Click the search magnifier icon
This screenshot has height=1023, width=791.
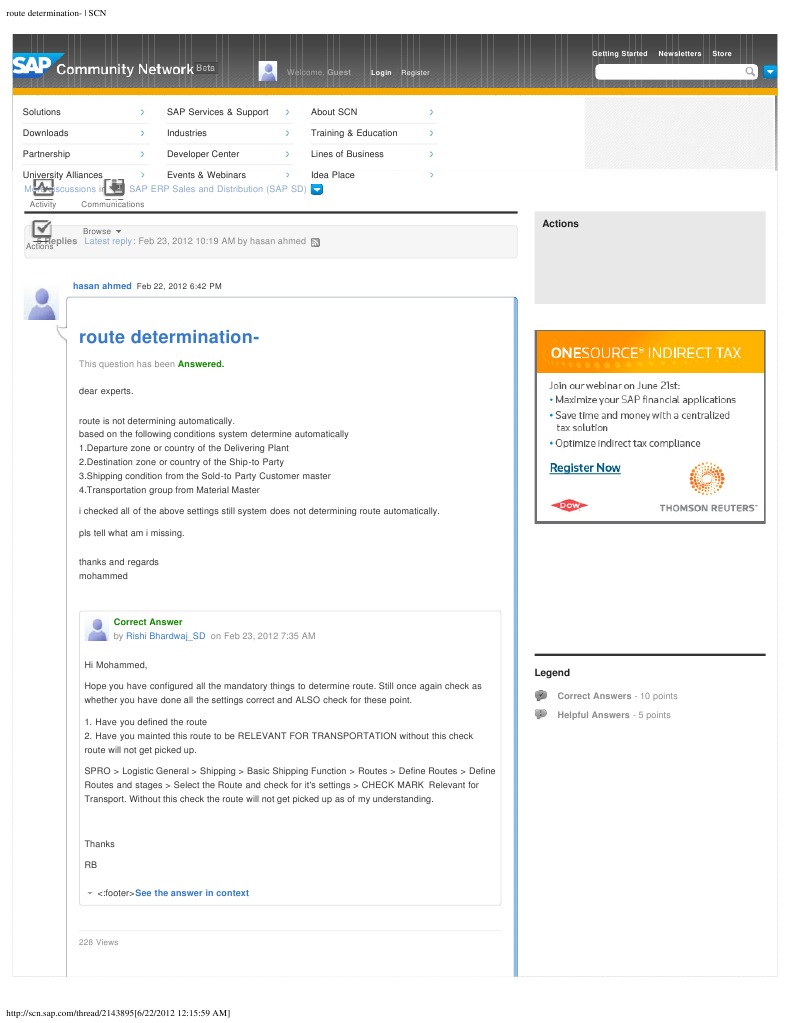tap(751, 72)
